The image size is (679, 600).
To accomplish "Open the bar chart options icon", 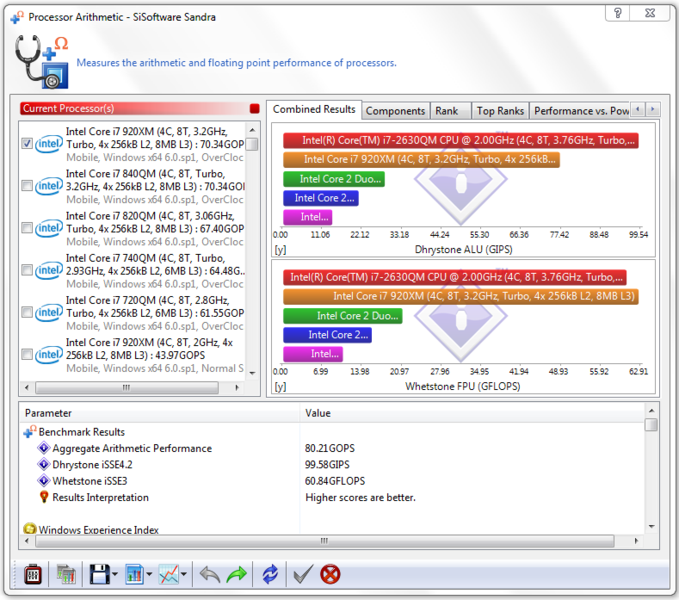I will [x=134, y=574].
